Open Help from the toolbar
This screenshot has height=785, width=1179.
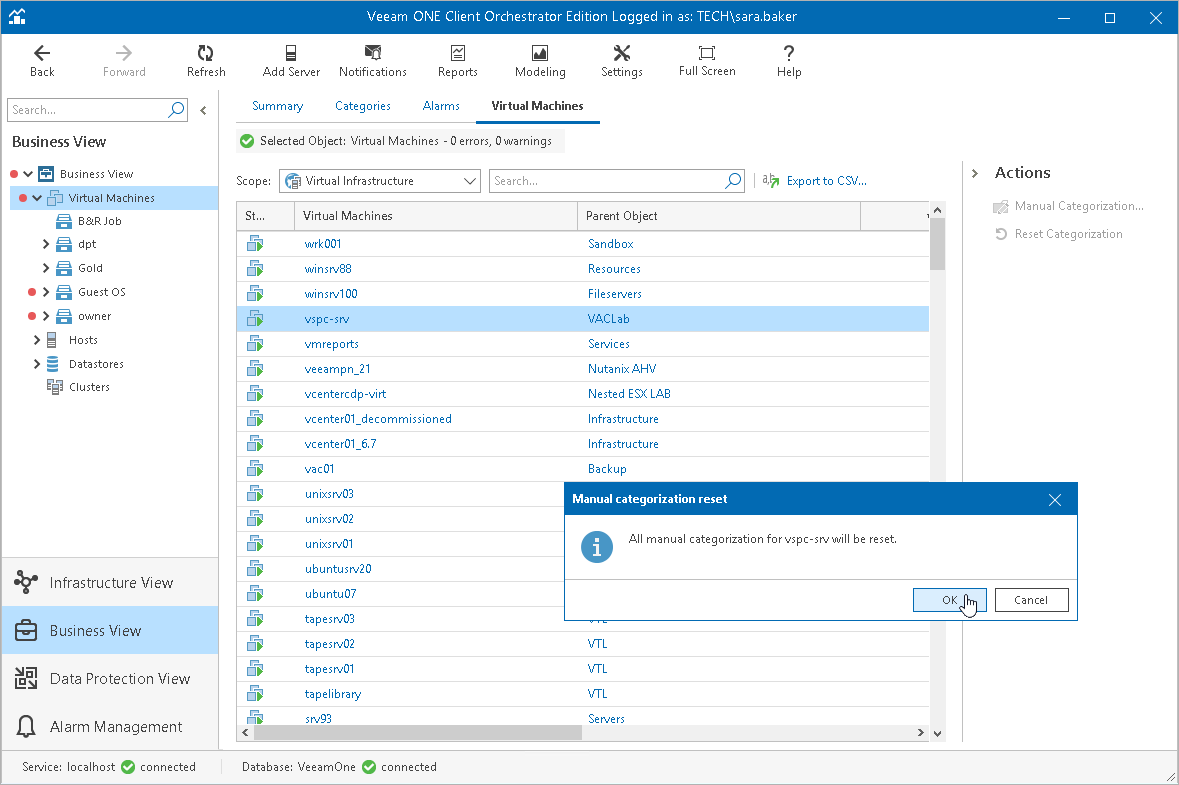tap(789, 61)
